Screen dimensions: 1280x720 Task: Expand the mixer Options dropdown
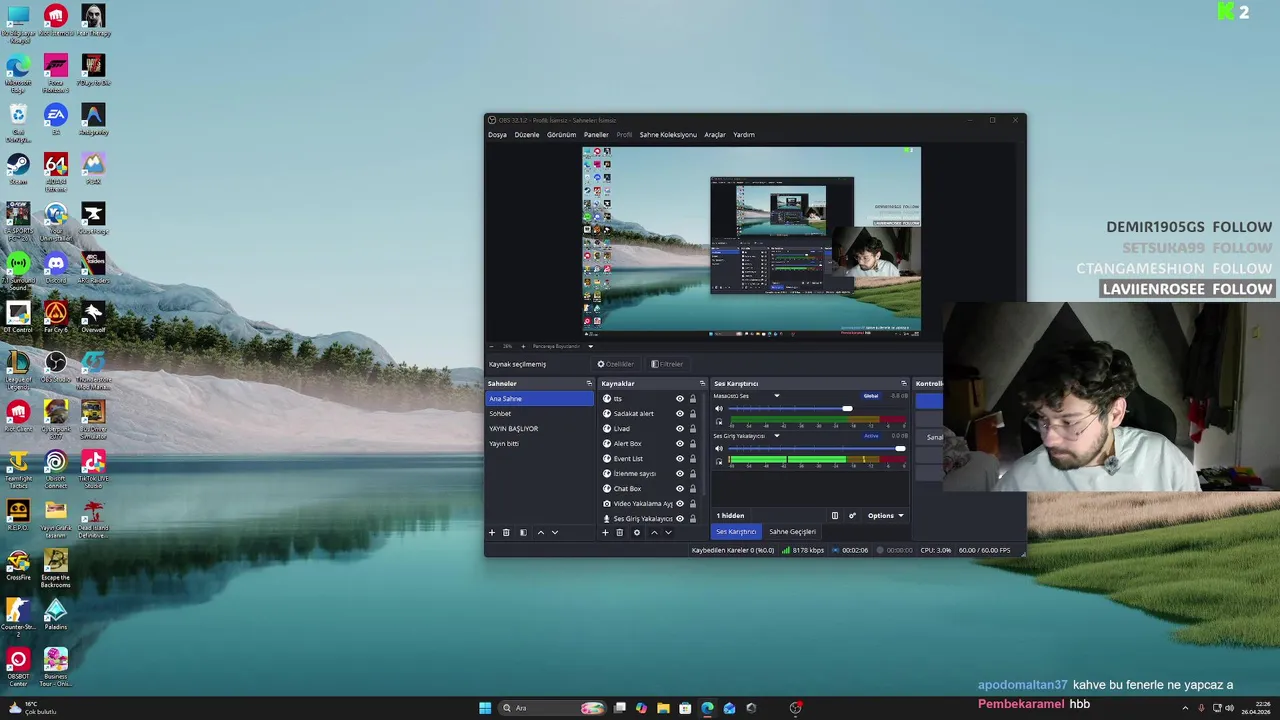point(886,516)
